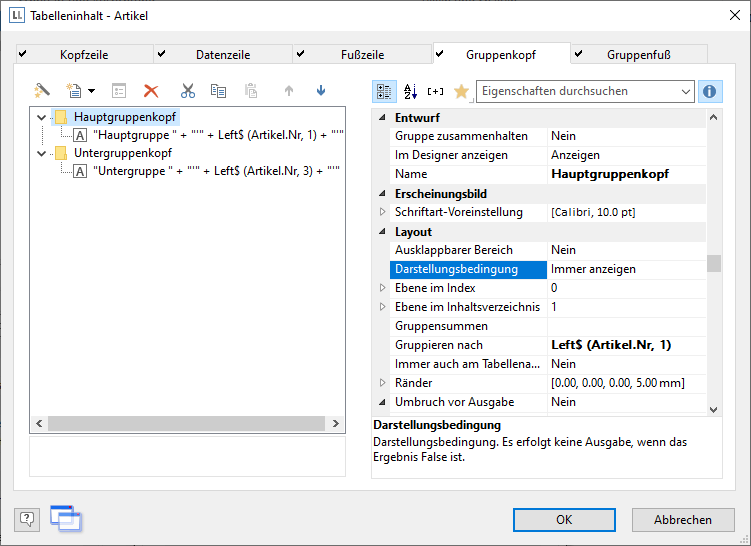
Task: Click the categorized properties view icon
Action: (x=384, y=91)
